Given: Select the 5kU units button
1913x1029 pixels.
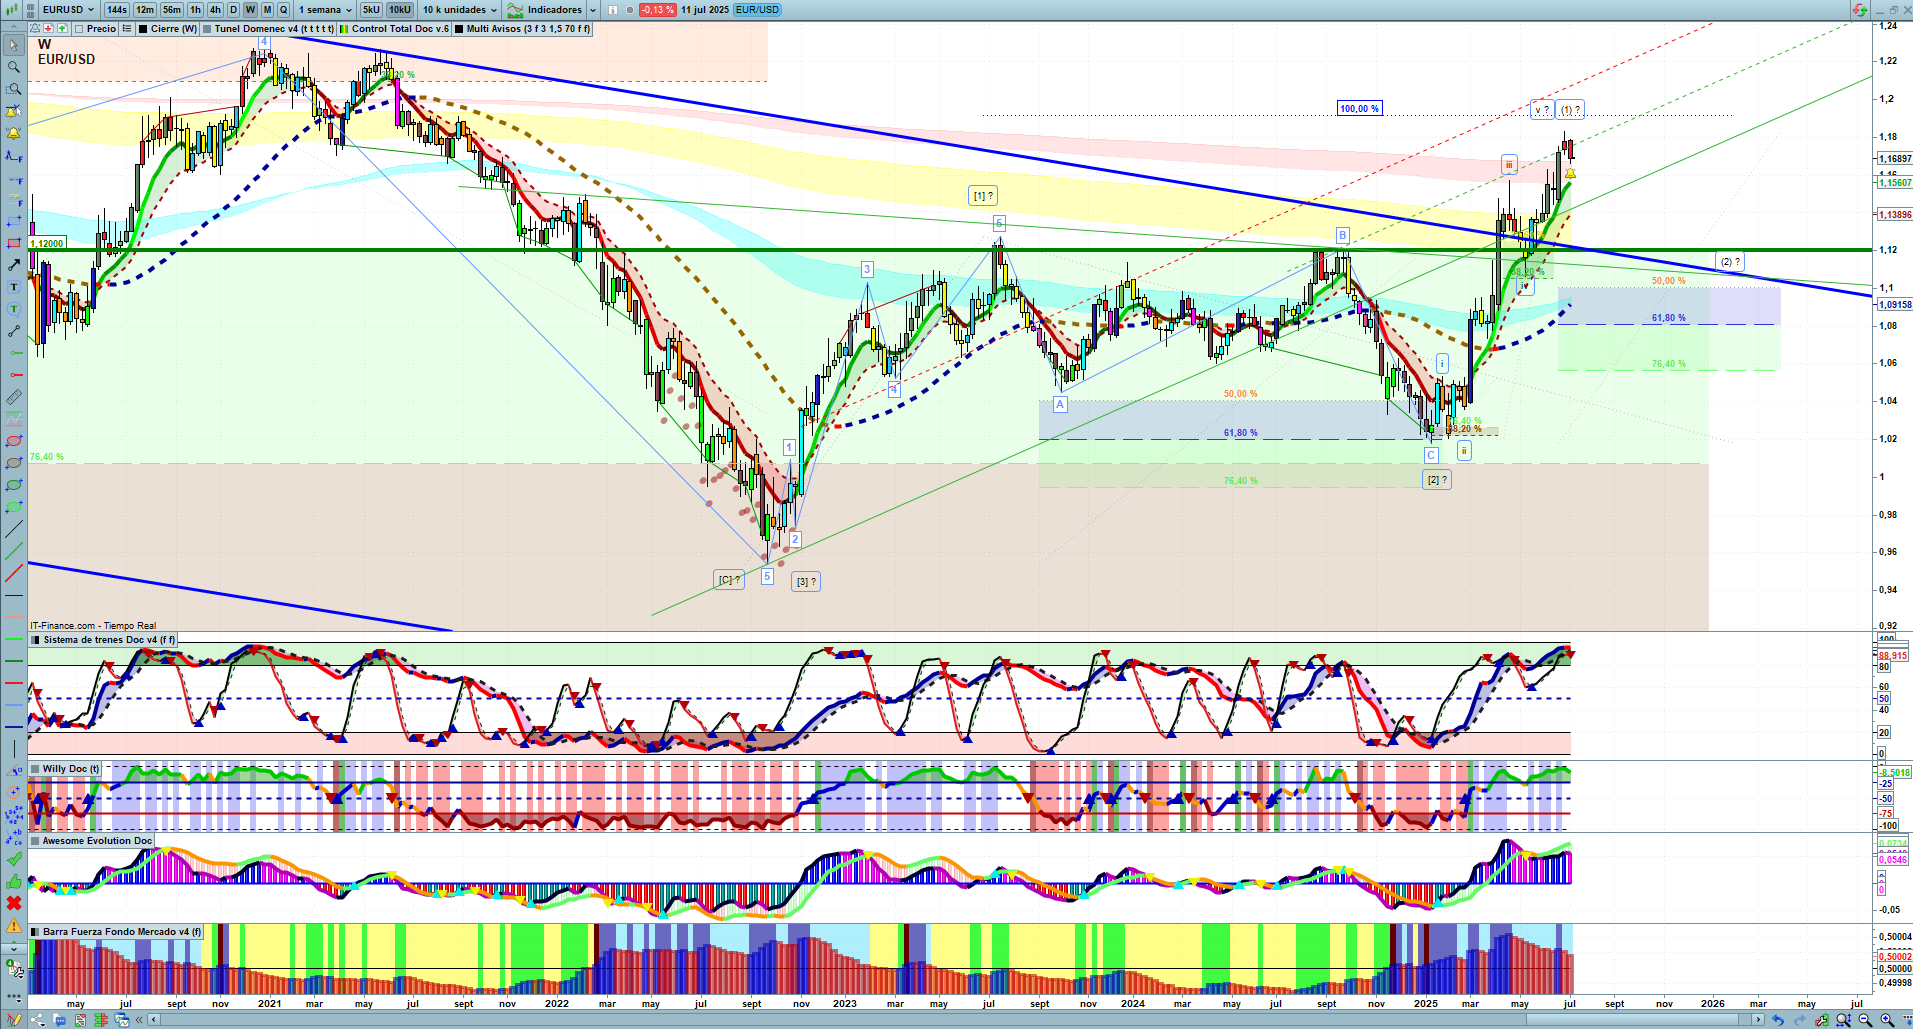Looking at the screenshot, I should (x=371, y=10).
